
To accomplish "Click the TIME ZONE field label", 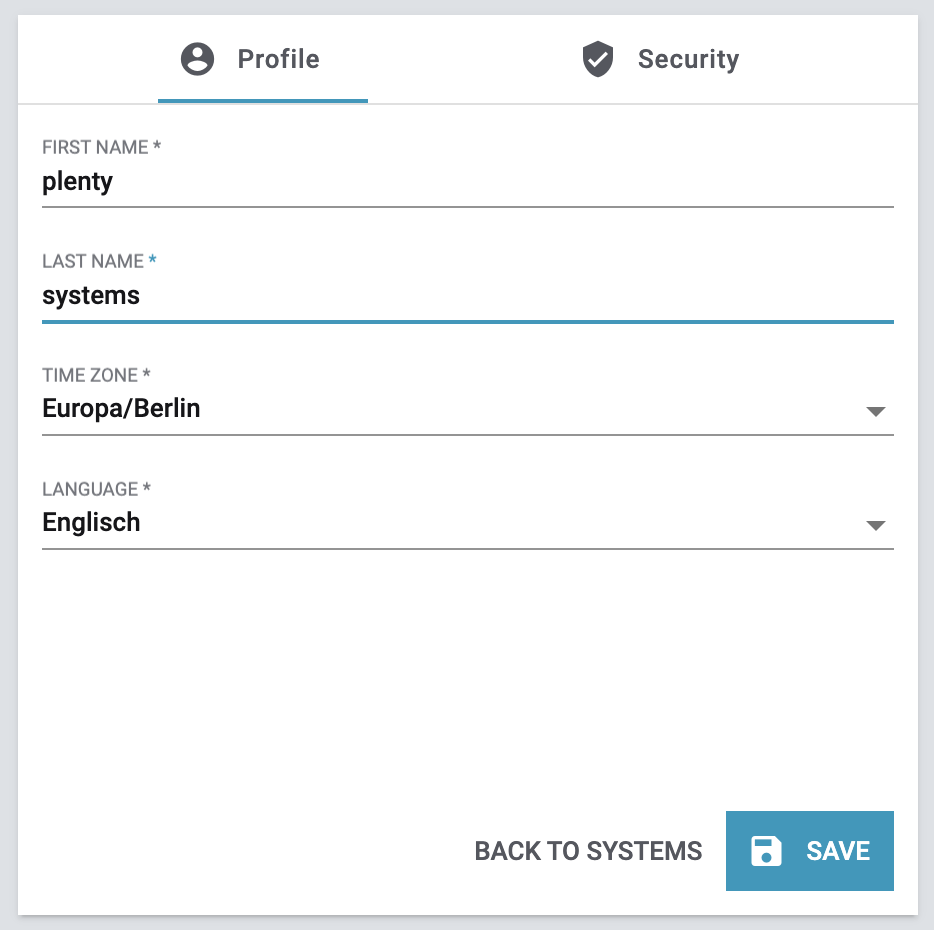I will pyautogui.click(x=90, y=375).
